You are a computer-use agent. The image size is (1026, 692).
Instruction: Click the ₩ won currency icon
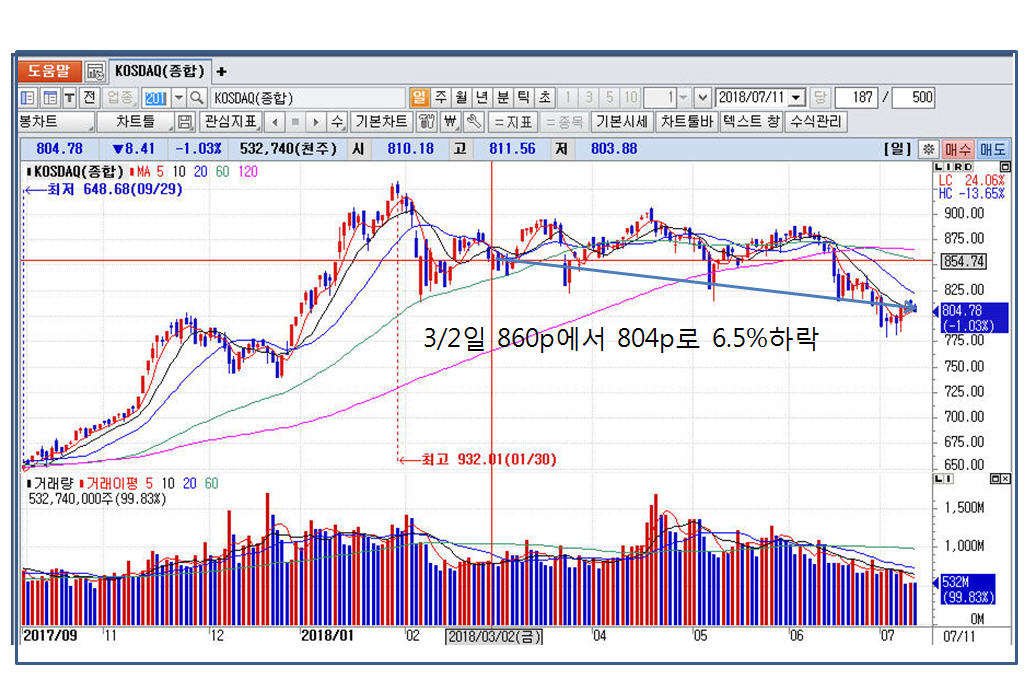point(450,122)
